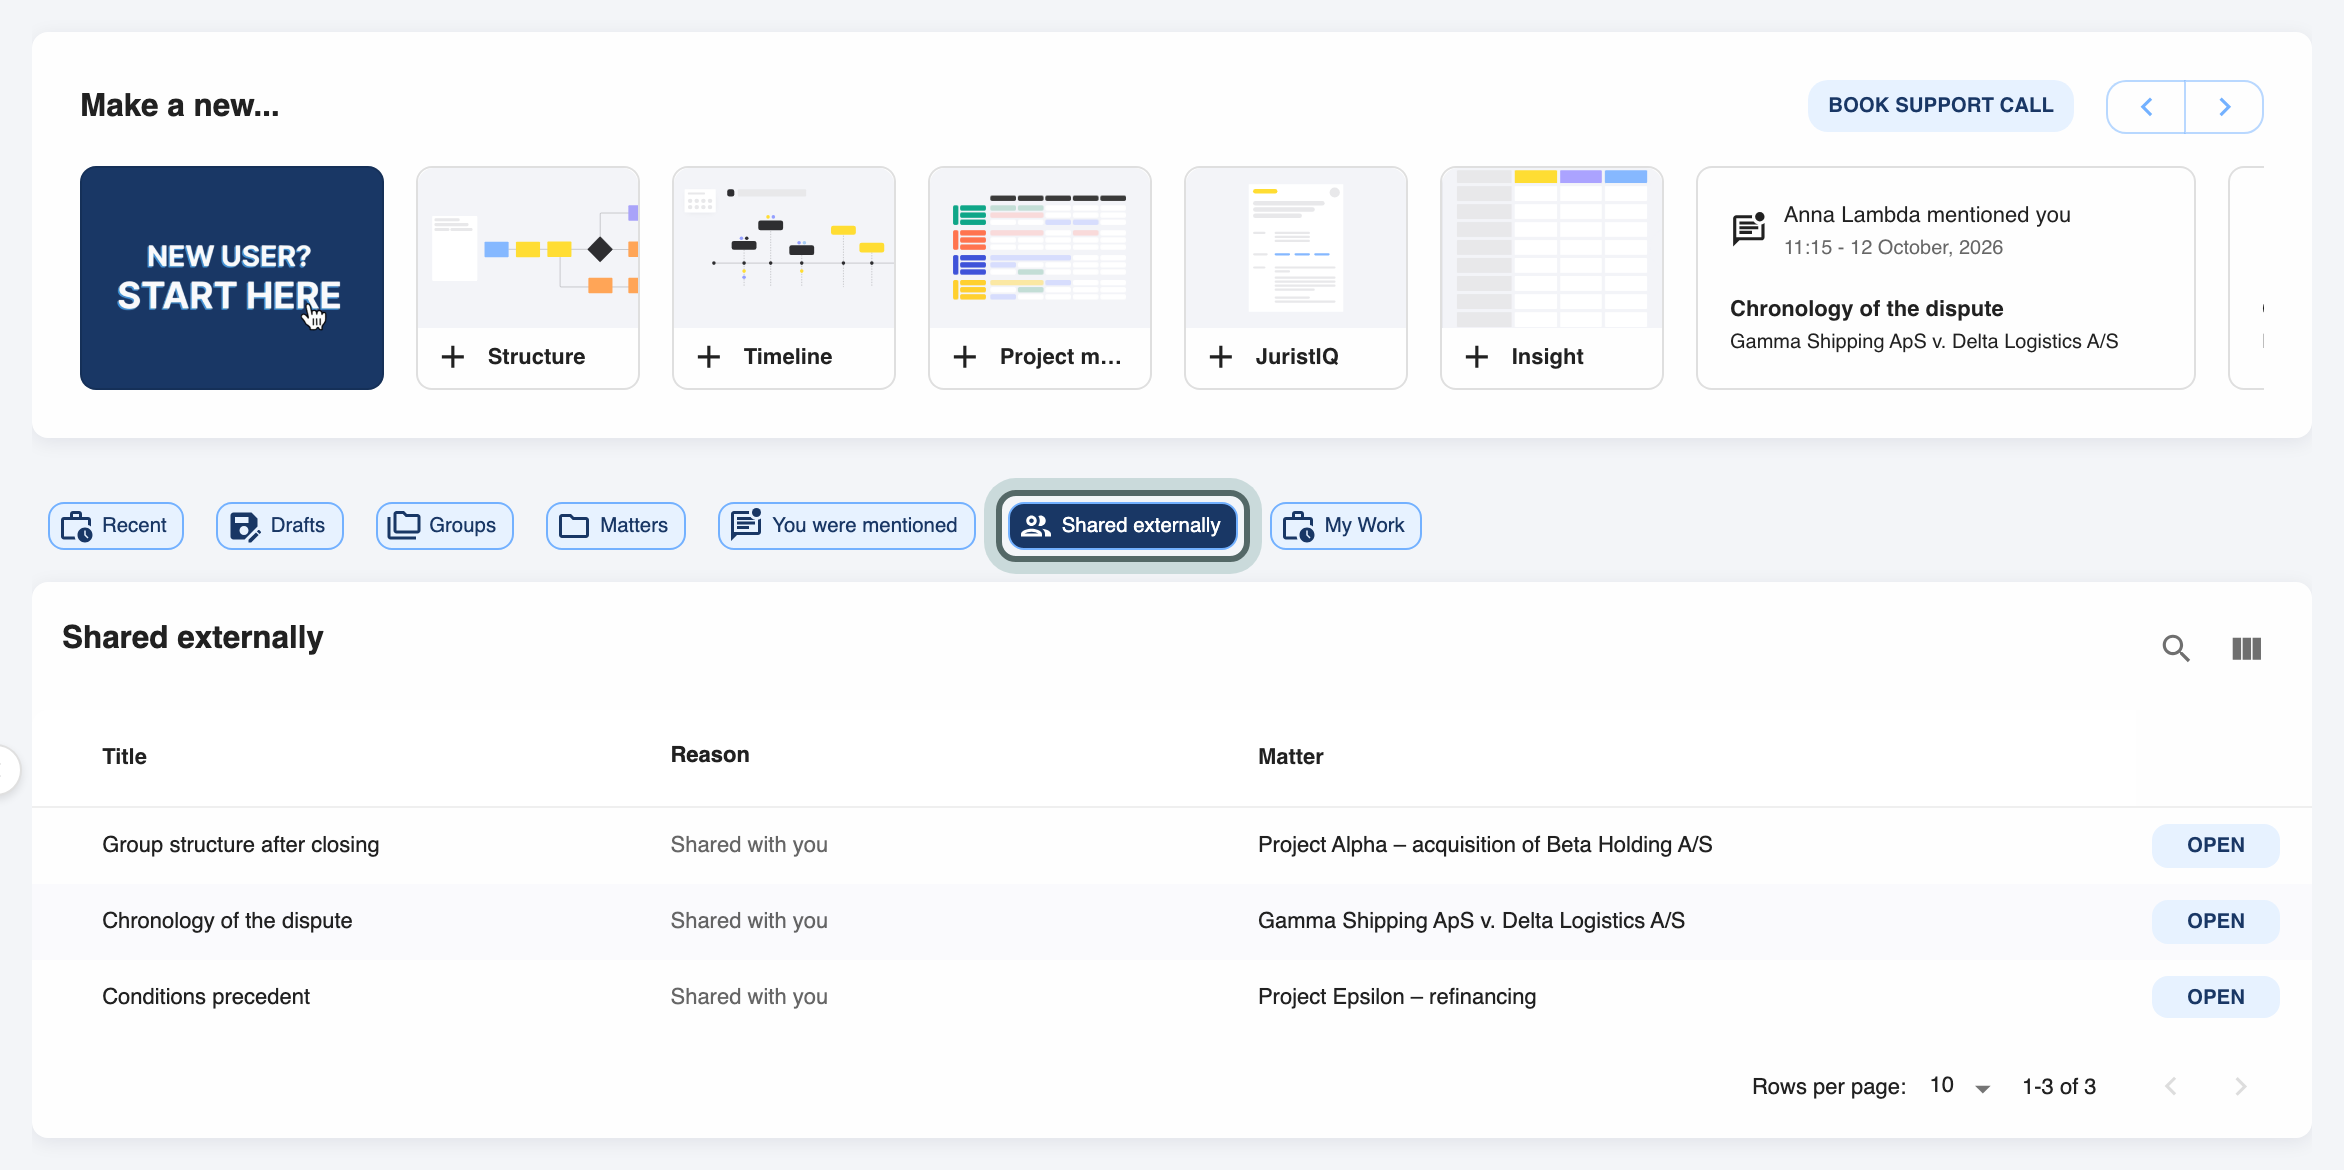
Task: Click the plus icon on JuristIQ card
Action: click(x=1221, y=357)
